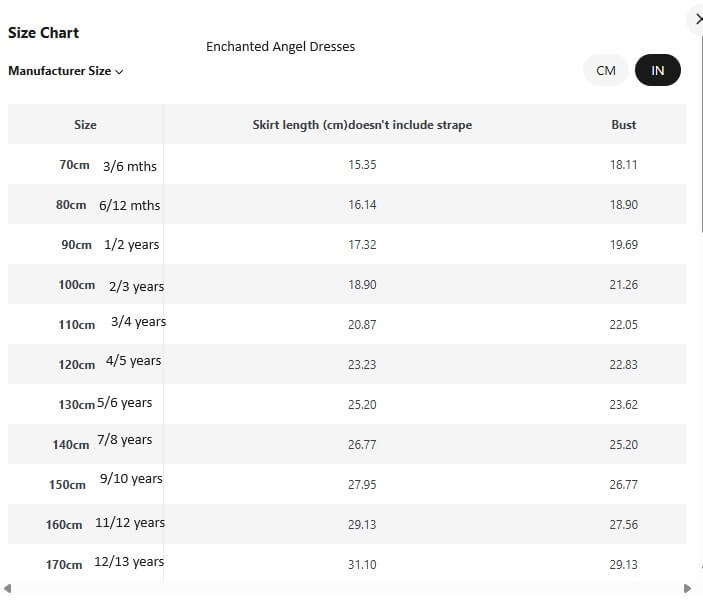Click the right arrow of horizontal scrollbar
This screenshot has width=703, height=601.
tap(687, 588)
